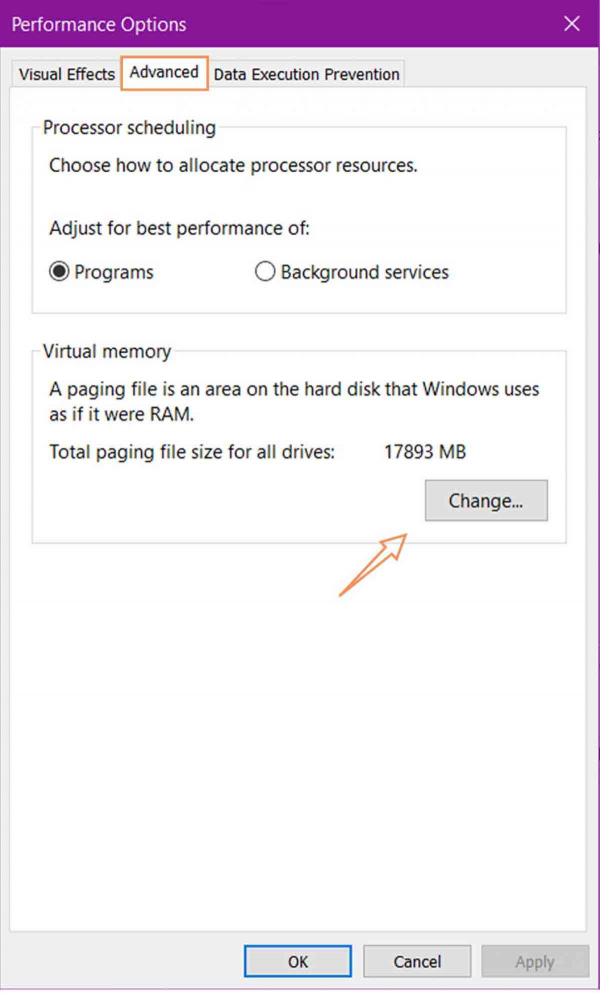This screenshot has height=993, width=600.
Task: Confirm settings with the OK button
Action: pyautogui.click(x=298, y=962)
